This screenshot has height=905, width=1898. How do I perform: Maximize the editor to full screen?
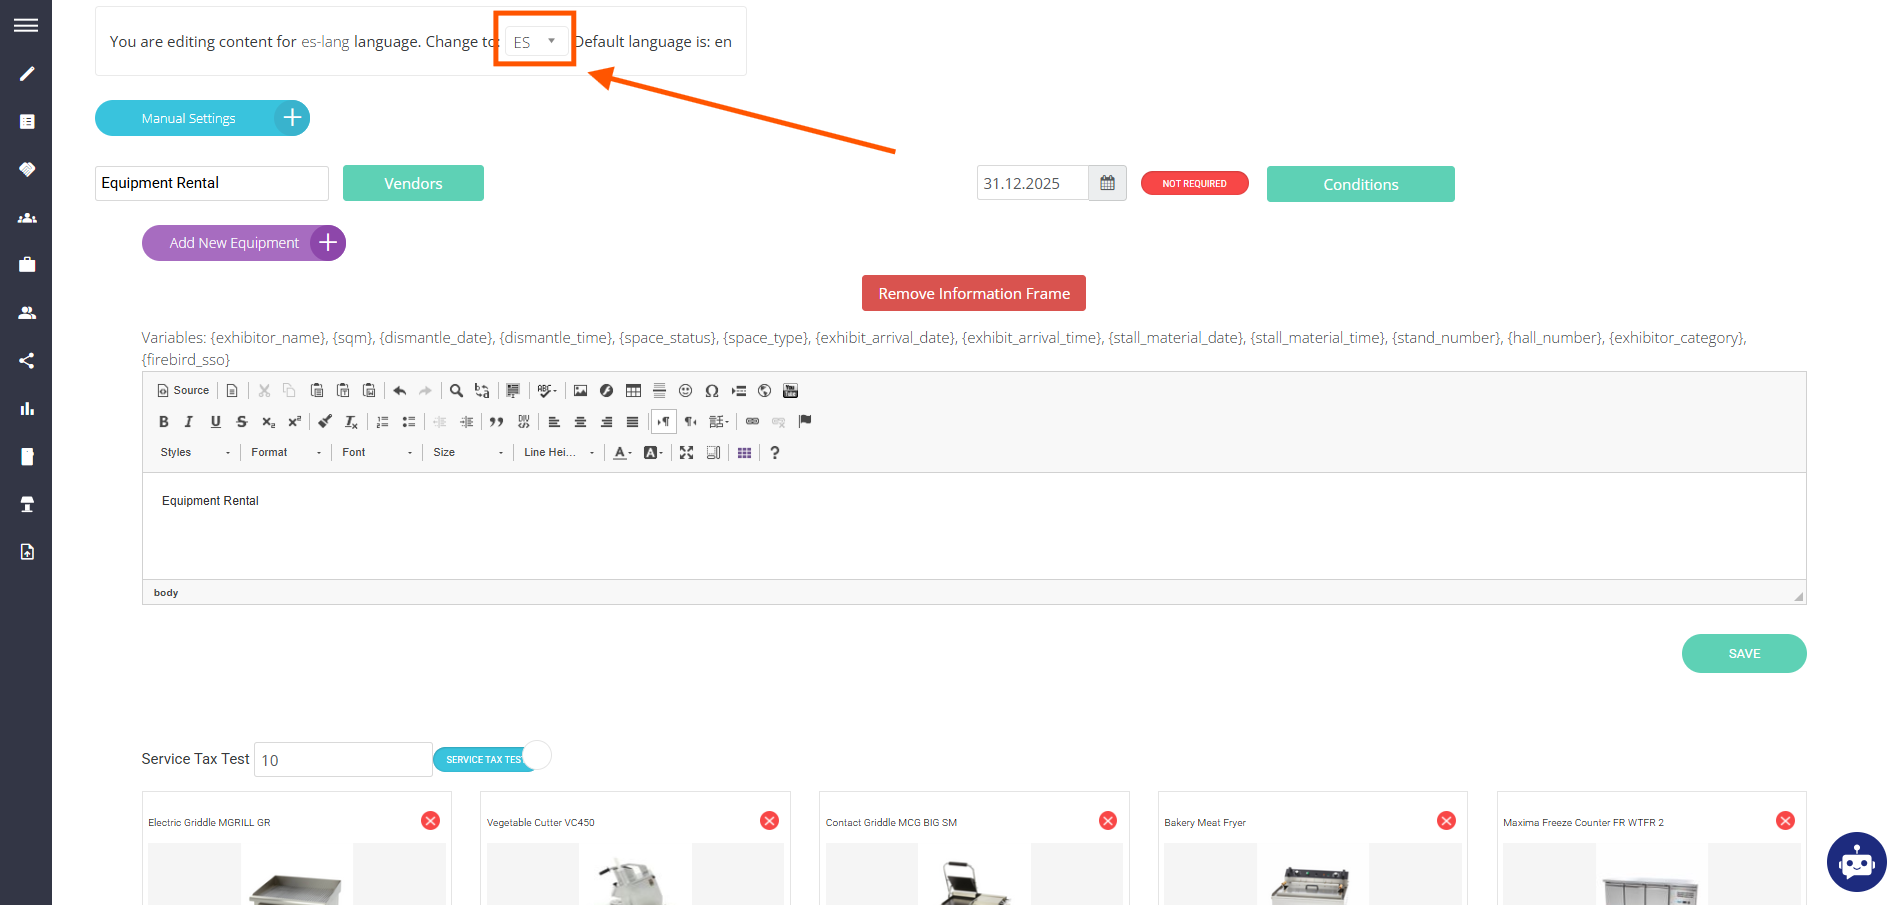pos(686,453)
